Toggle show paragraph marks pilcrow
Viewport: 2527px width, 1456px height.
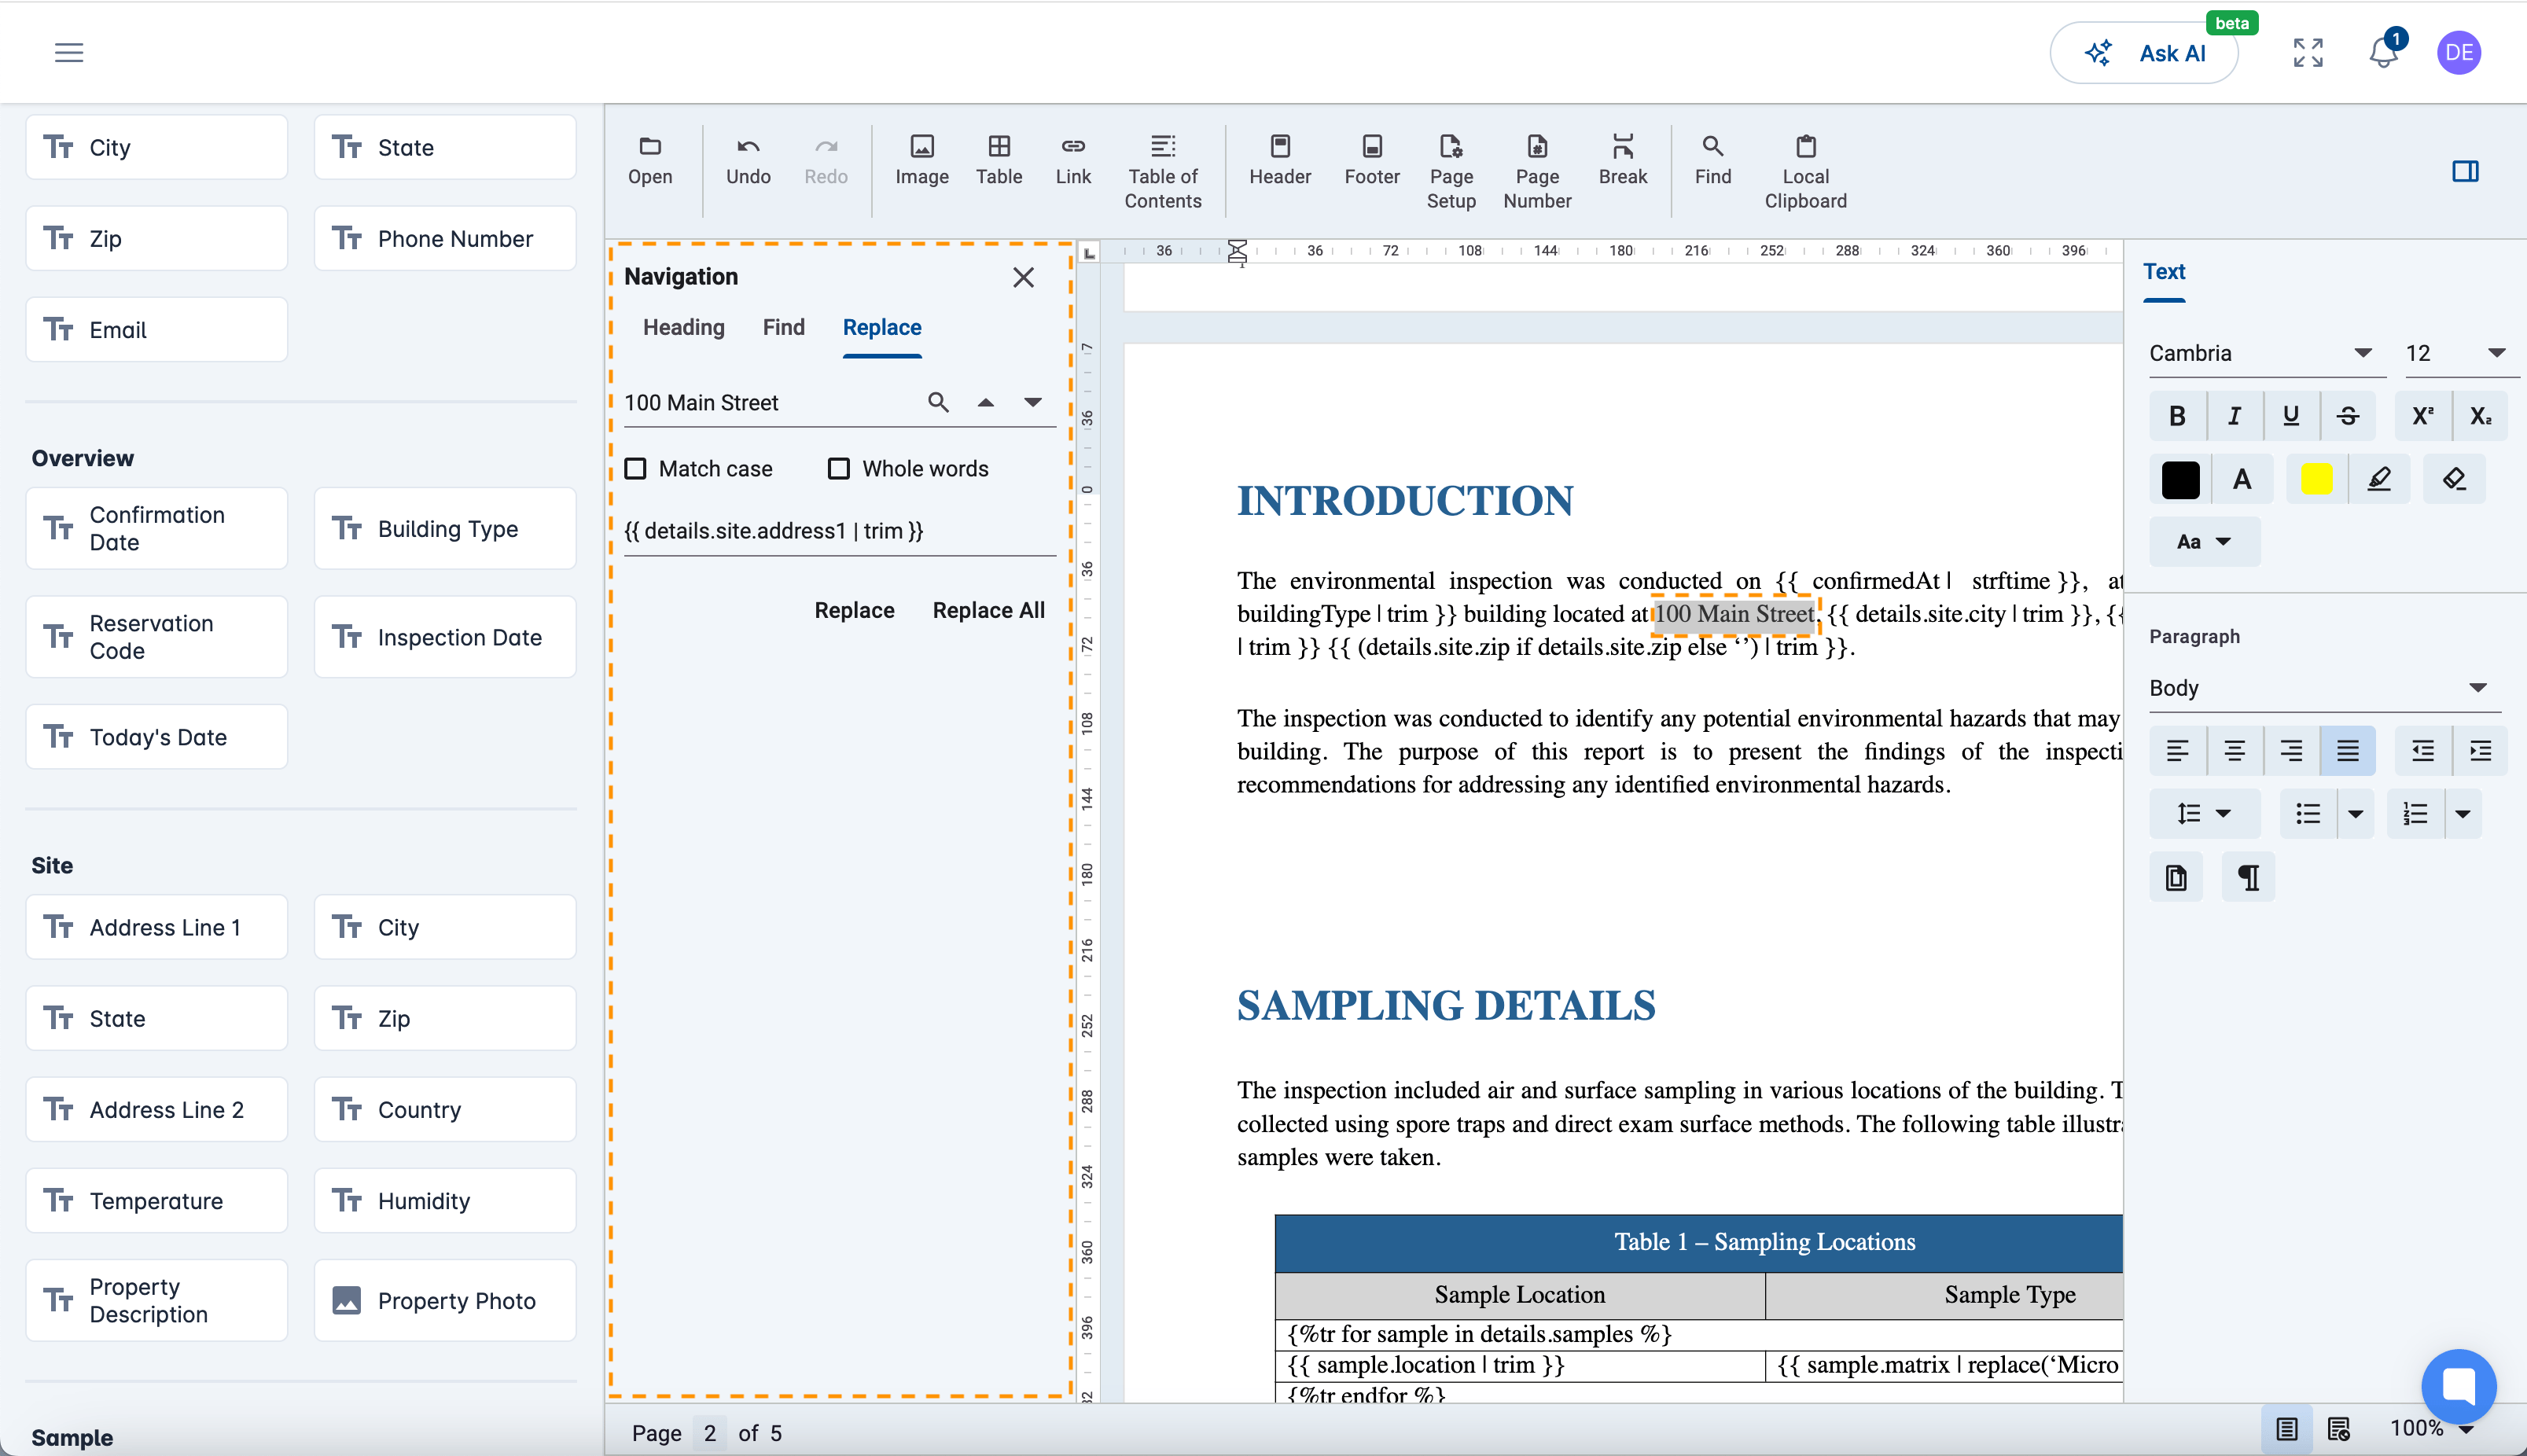coord(2248,878)
